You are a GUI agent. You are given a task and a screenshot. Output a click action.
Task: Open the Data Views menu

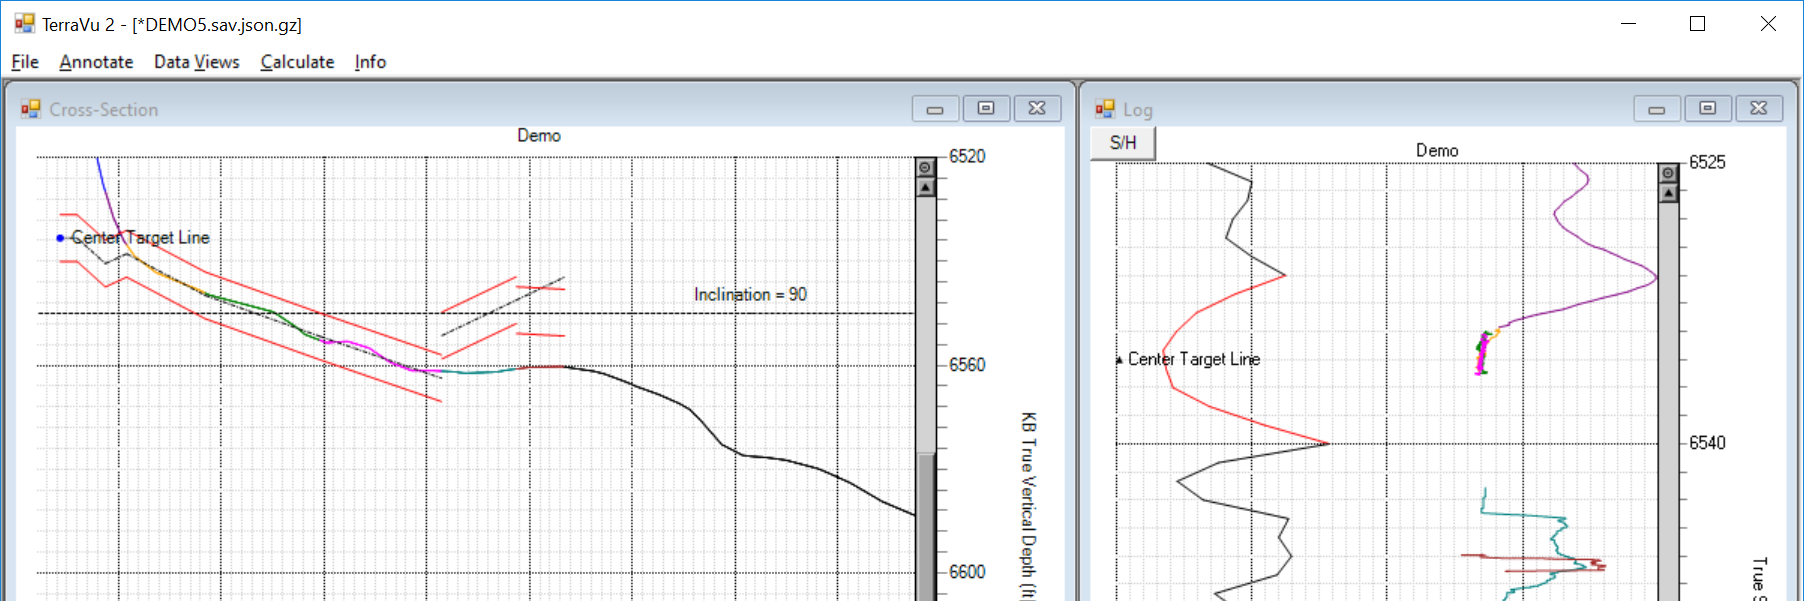pyautogui.click(x=196, y=62)
